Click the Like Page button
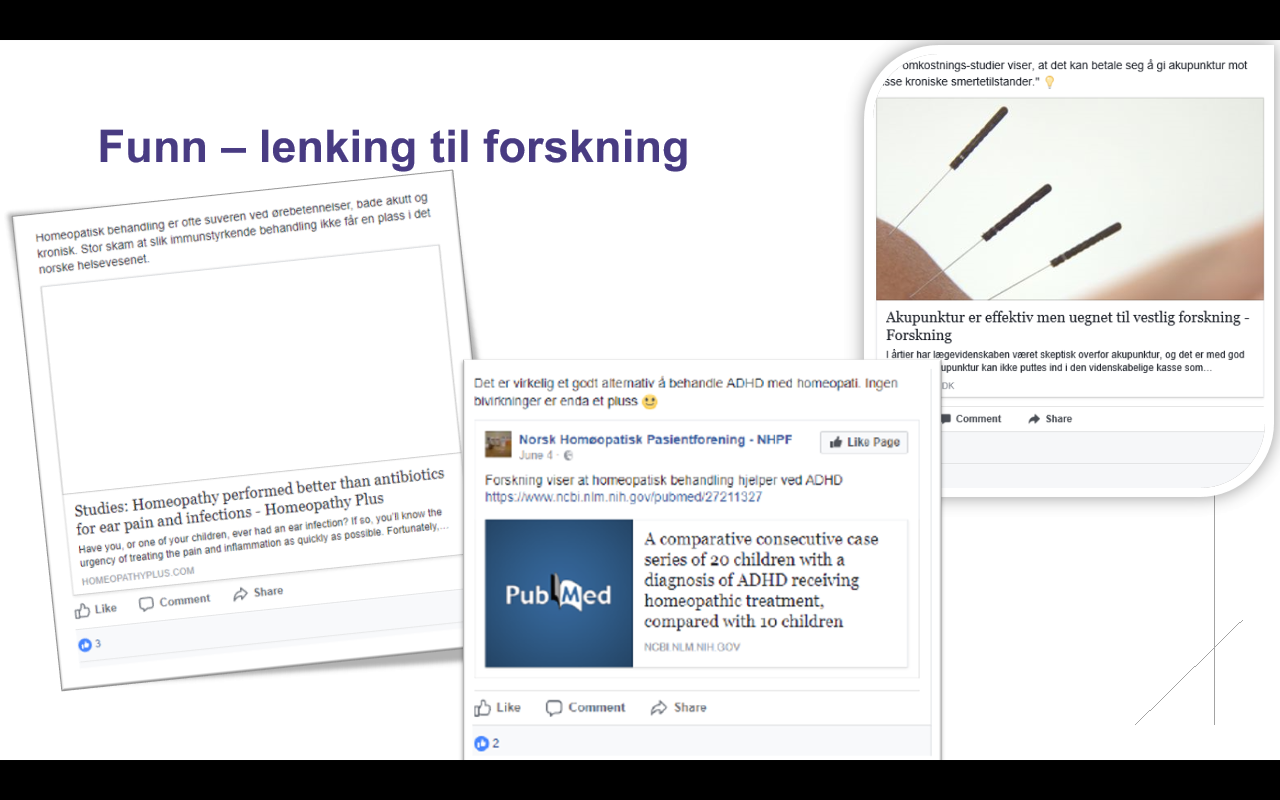This screenshot has width=1280, height=800. (x=864, y=442)
